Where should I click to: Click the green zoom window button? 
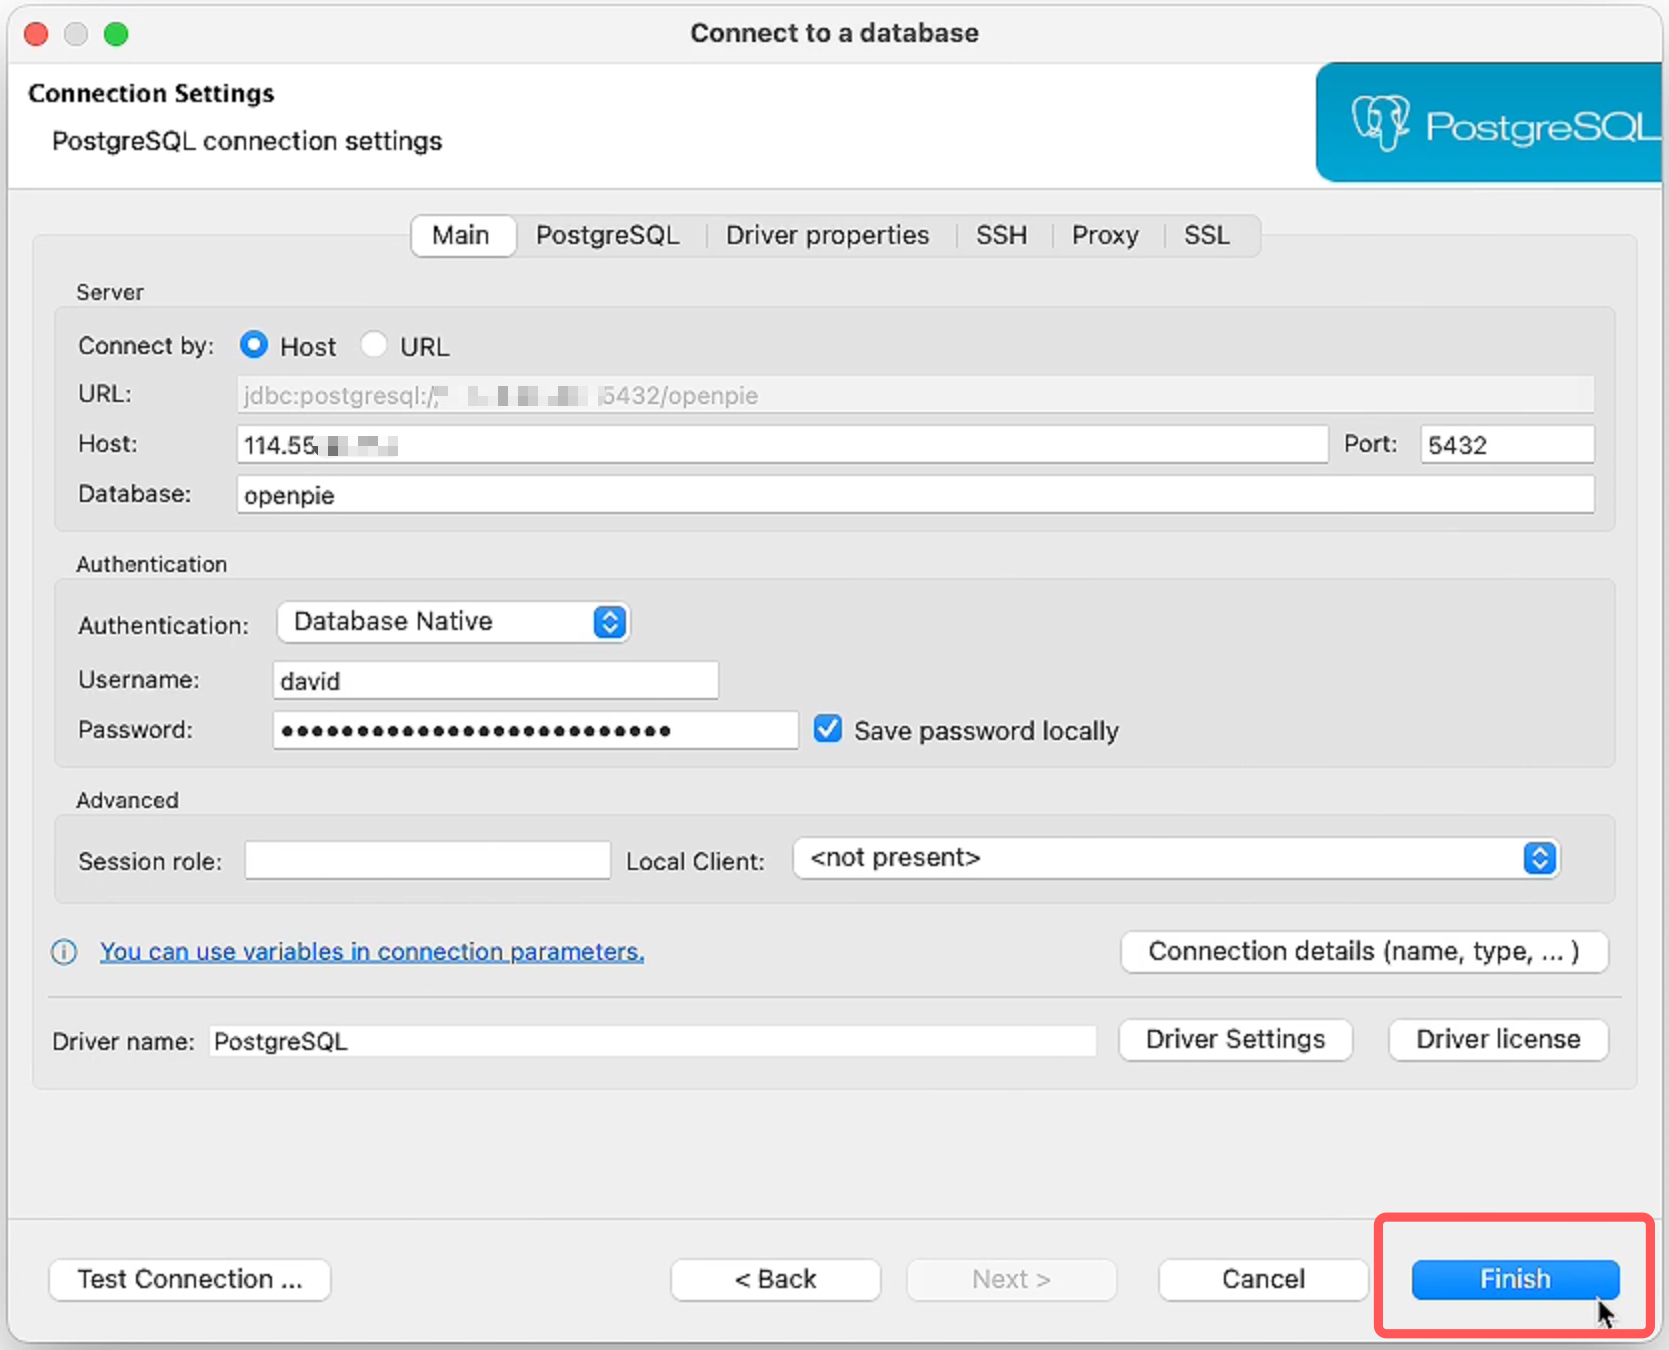[x=116, y=34]
